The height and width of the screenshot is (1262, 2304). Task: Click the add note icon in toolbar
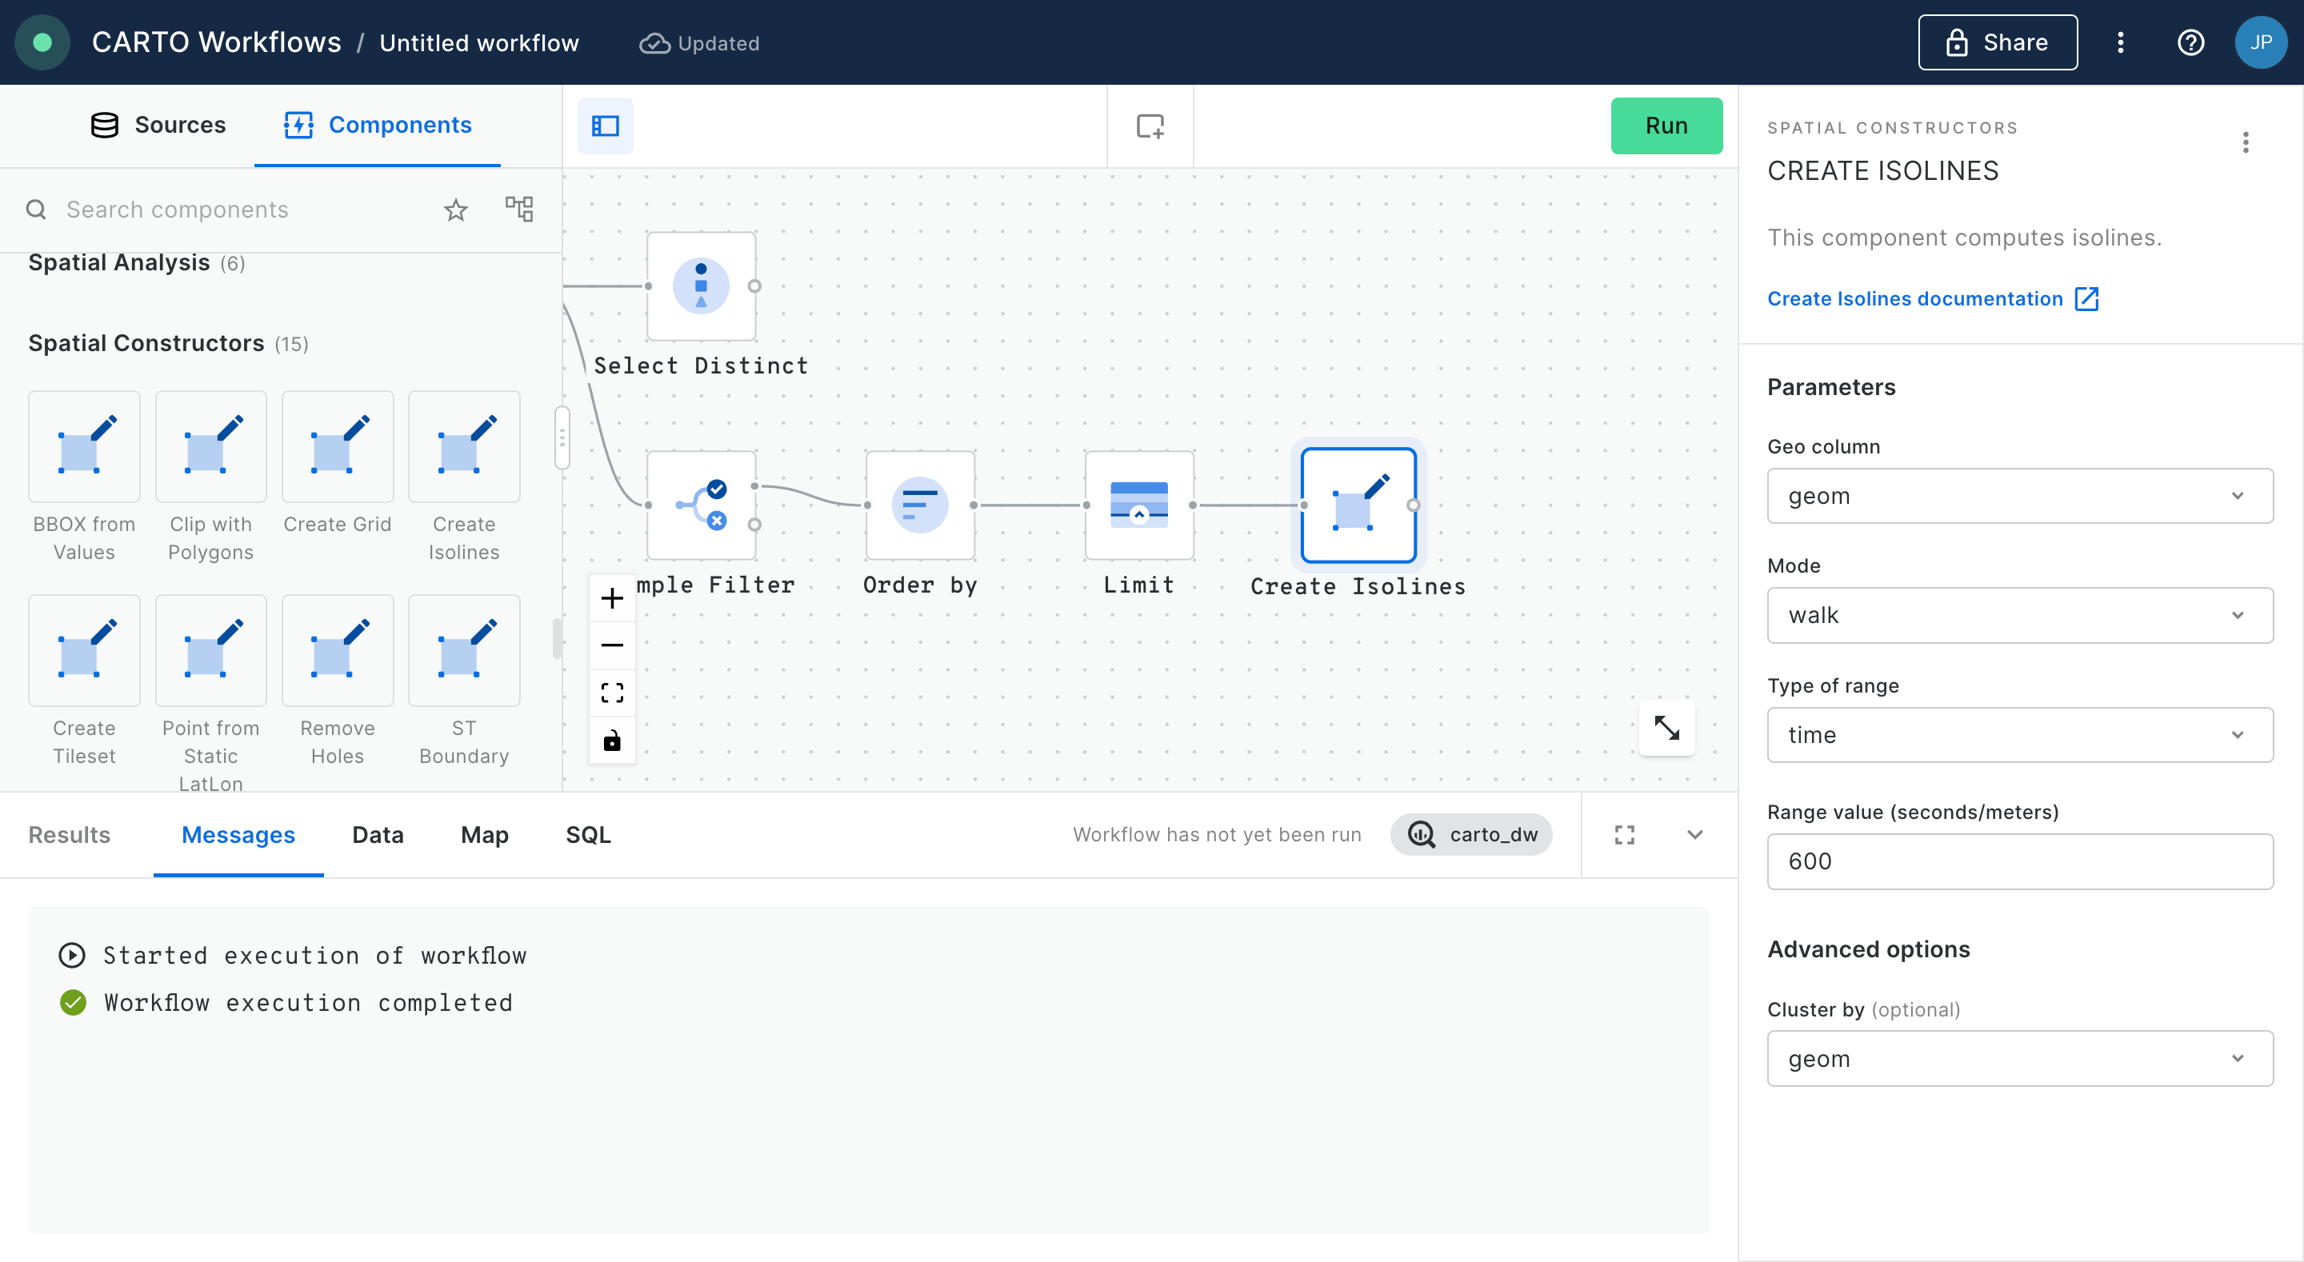1150,126
